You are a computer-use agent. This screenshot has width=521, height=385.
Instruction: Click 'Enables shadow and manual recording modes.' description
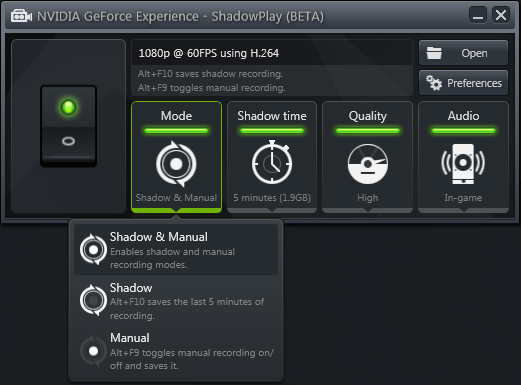172,258
